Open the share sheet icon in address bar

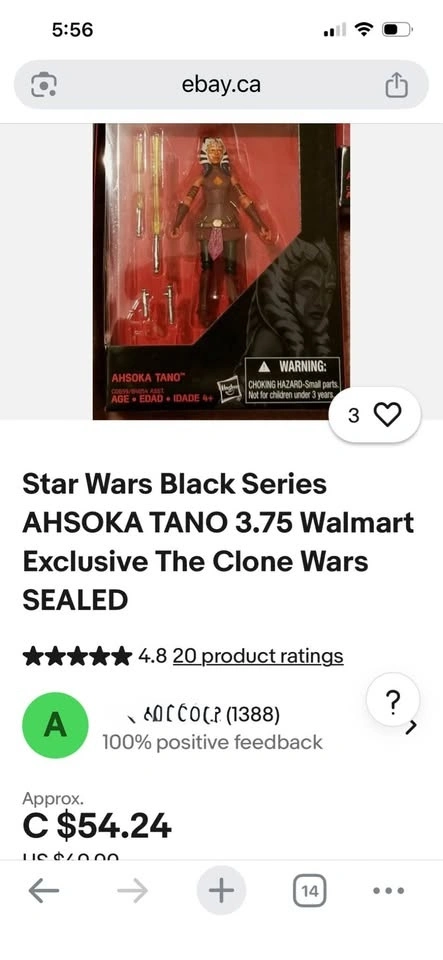tap(396, 84)
